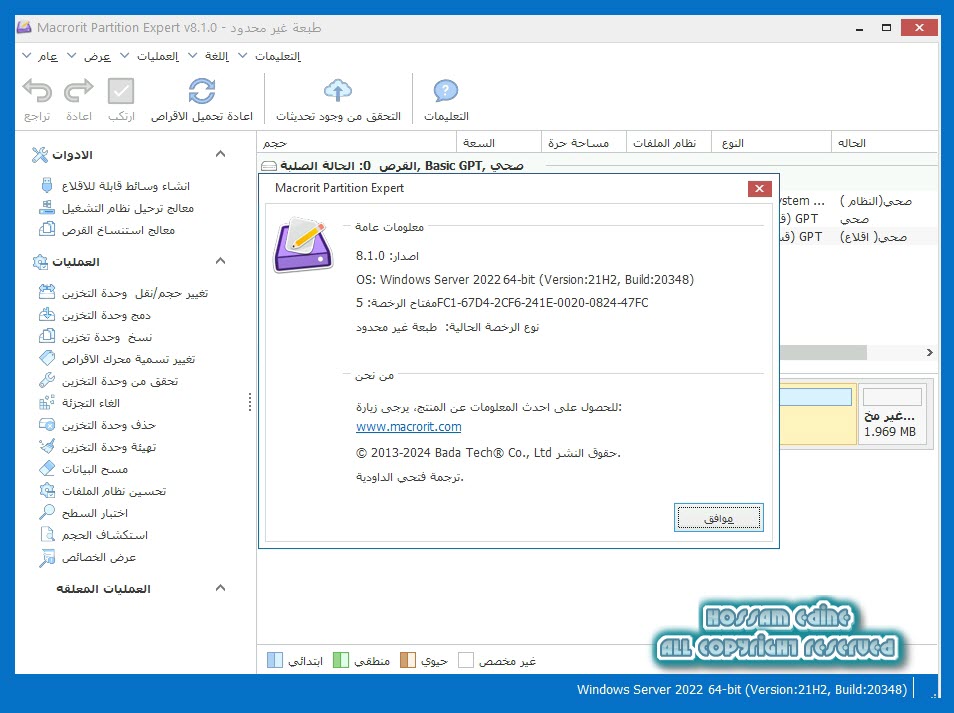Click the Operations (العمليات) section gear icon

40,262
